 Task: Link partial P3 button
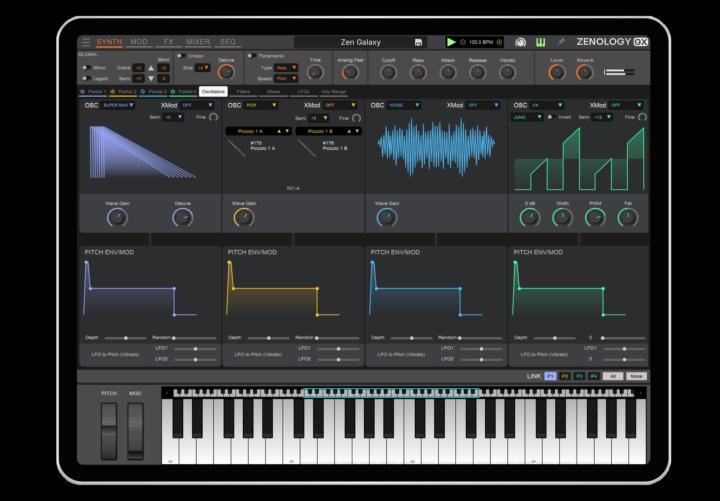coord(579,376)
